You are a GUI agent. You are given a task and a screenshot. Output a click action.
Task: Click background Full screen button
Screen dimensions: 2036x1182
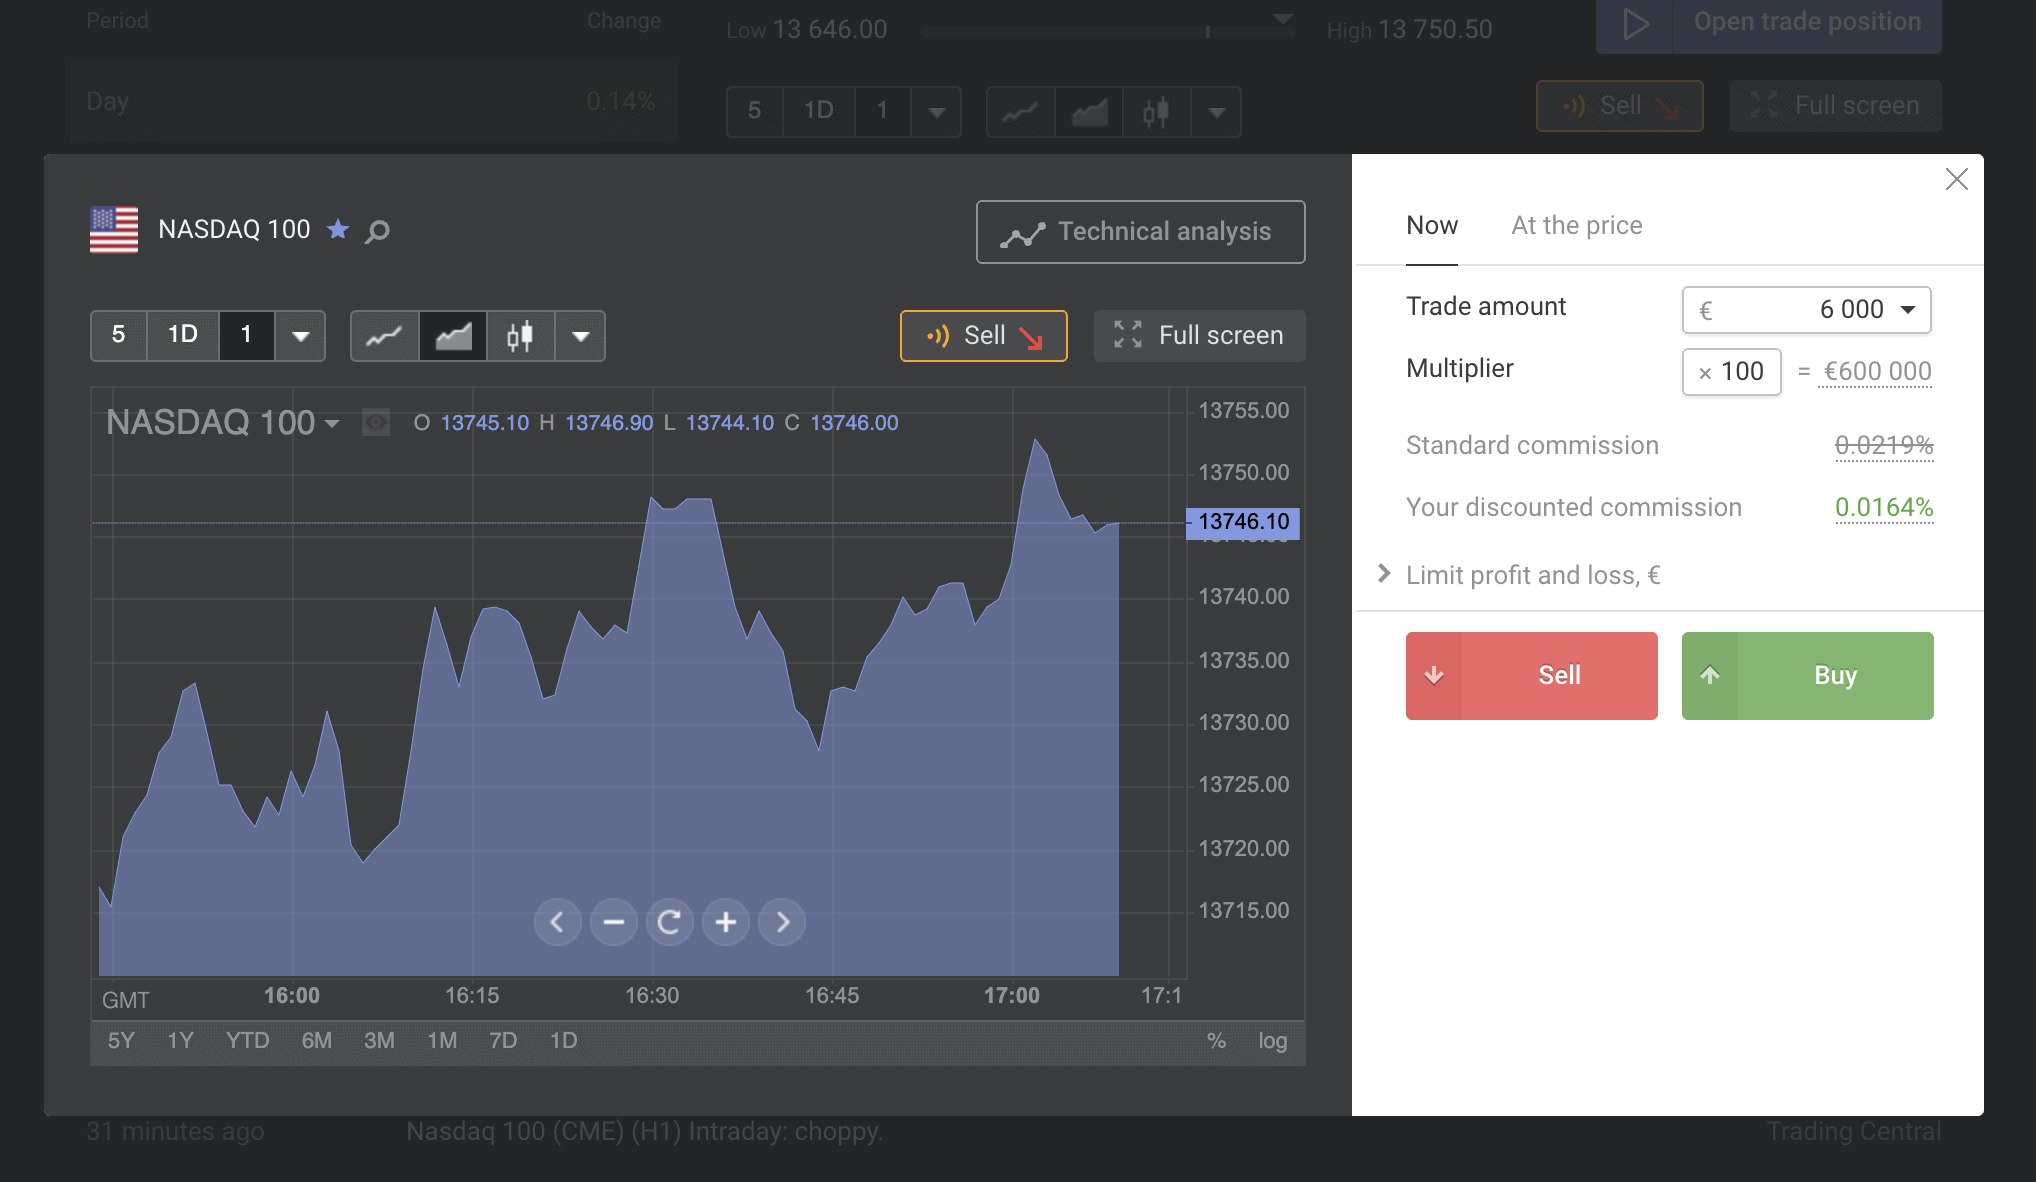point(1836,106)
